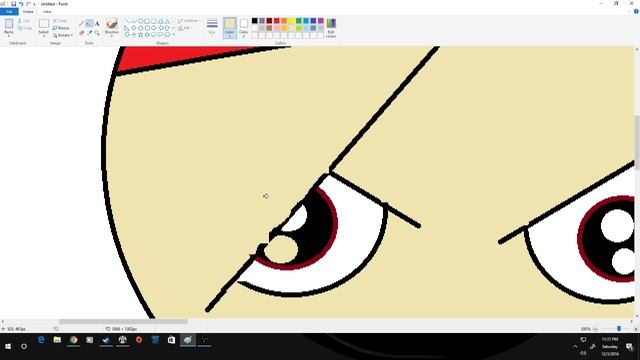Open the Windows Start menu
Image resolution: width=640 pixels, height=360 pixels.
tap(8, 346)
